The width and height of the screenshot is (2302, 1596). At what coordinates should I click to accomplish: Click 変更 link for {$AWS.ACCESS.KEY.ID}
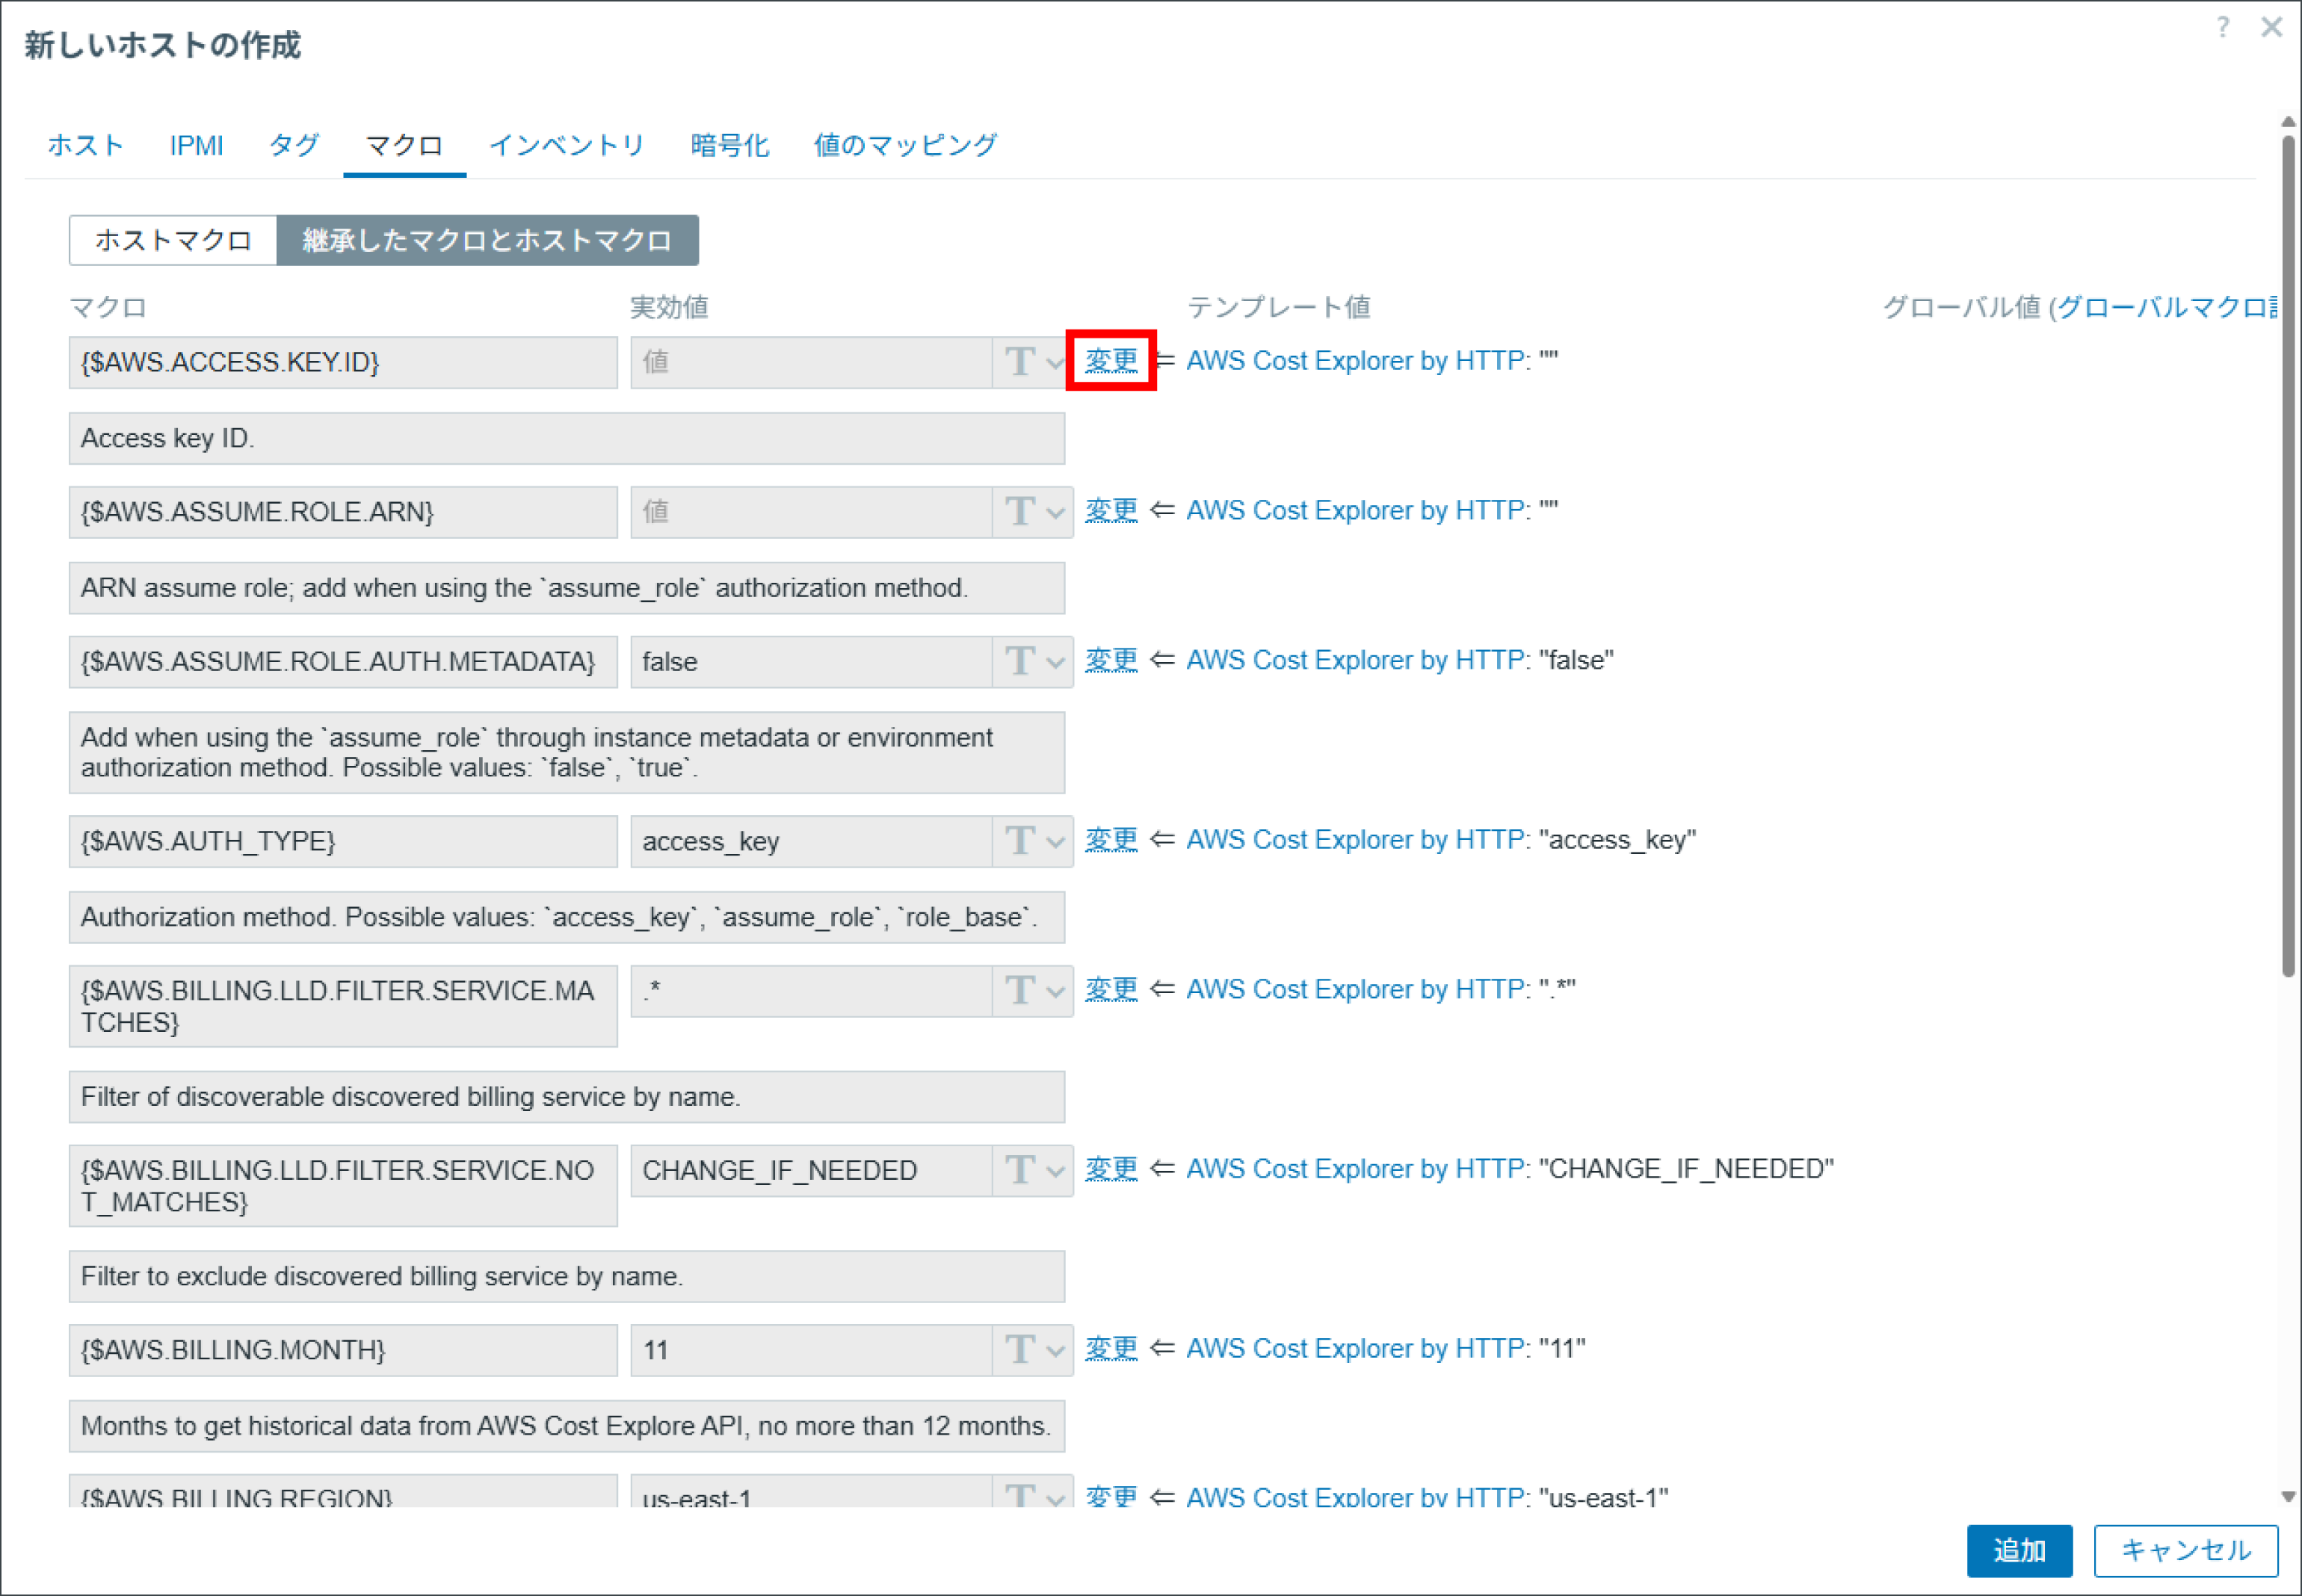tap(1111, 360)
